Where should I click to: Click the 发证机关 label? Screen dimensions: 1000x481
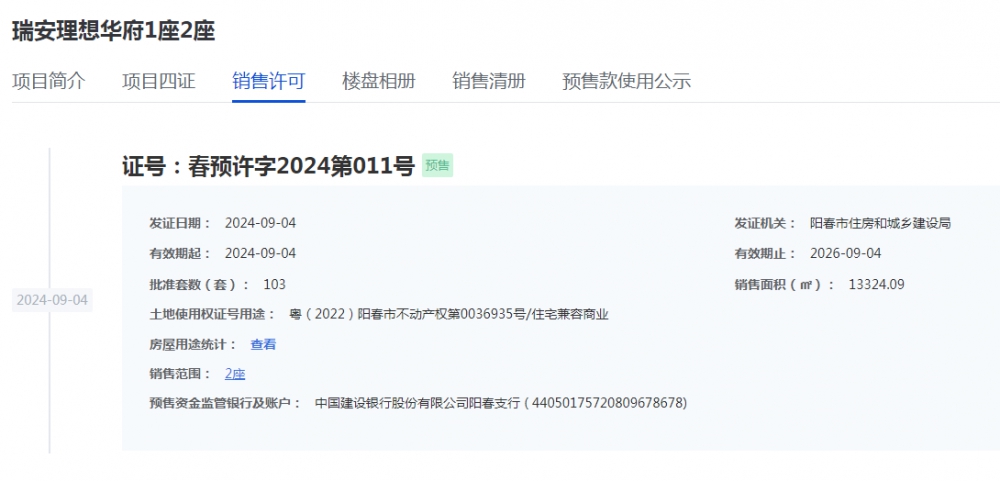(765, 223)
